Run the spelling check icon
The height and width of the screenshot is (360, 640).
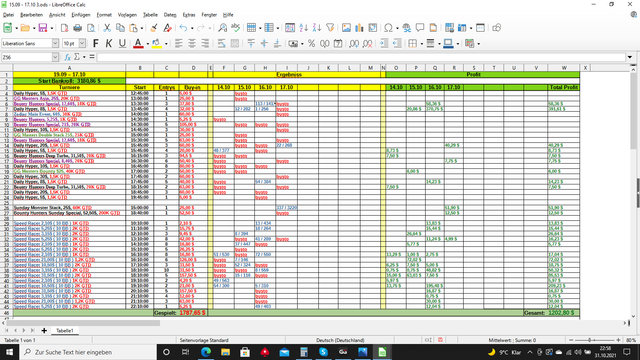236,28
